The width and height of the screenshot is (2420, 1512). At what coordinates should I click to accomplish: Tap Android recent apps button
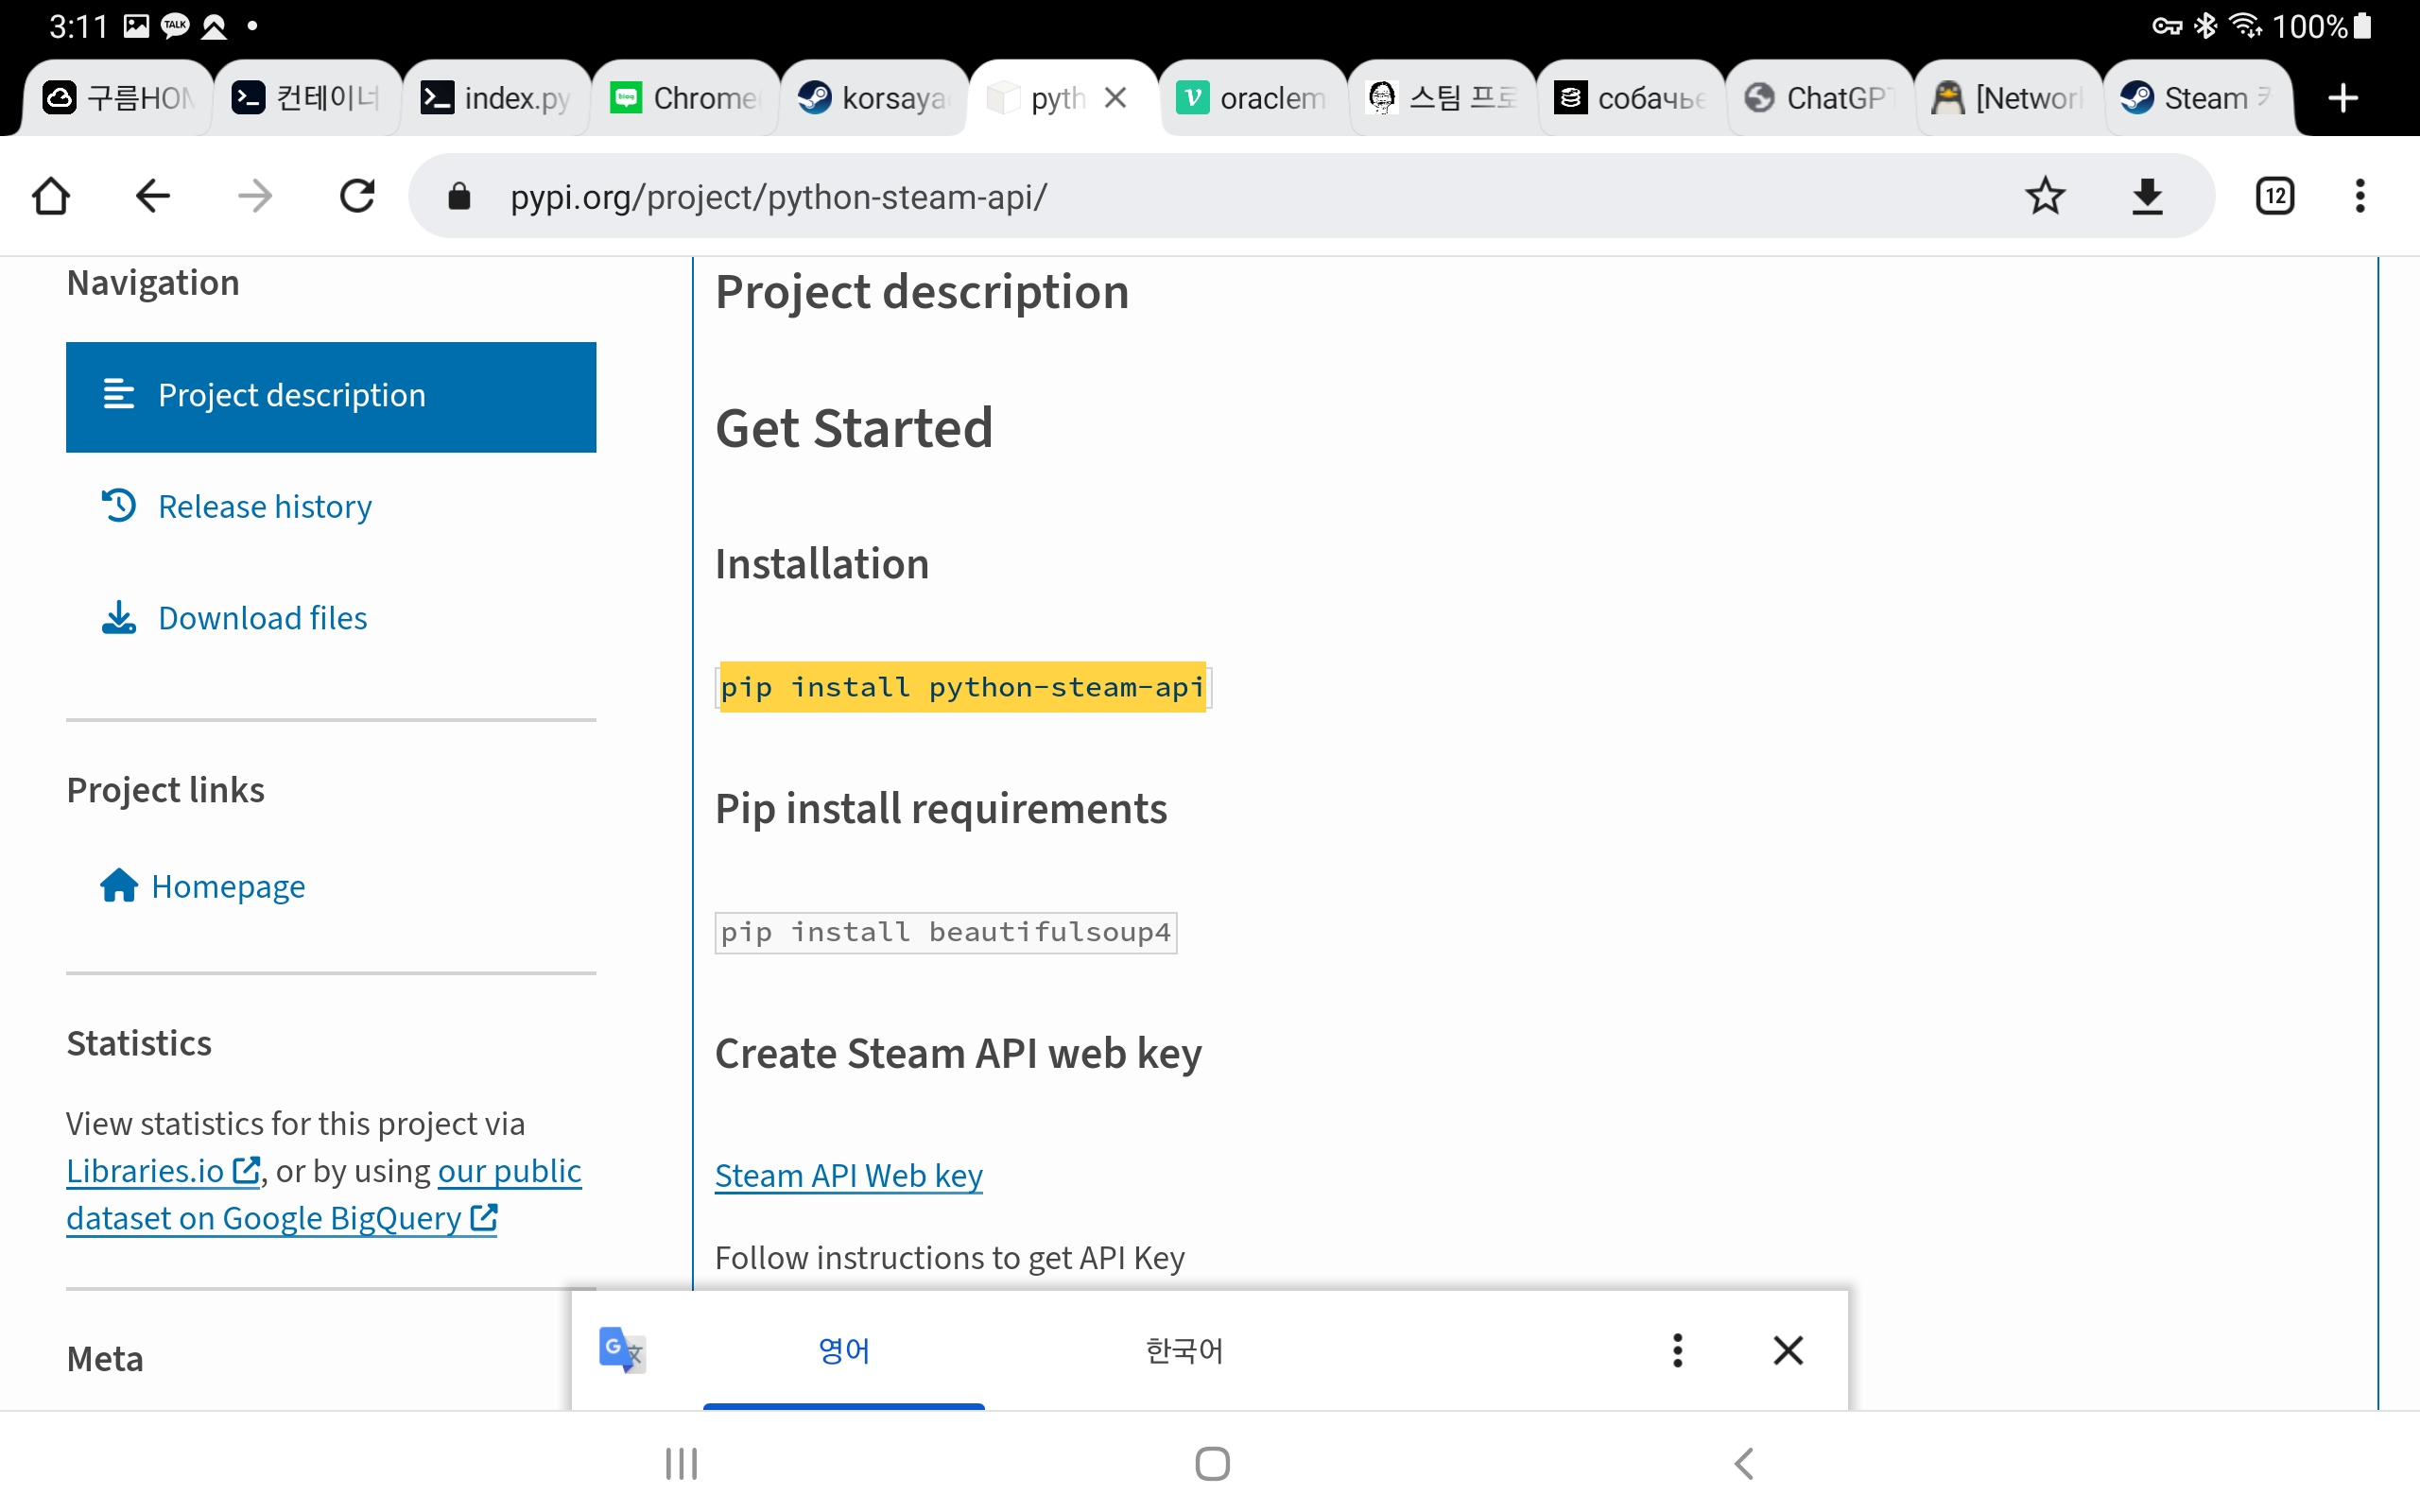coord(682,1464)
